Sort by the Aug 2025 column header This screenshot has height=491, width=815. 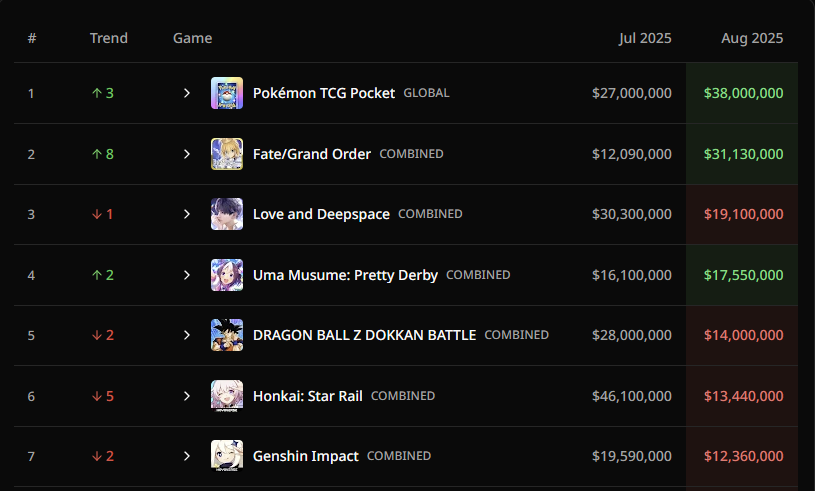click(x=752, y=38)
